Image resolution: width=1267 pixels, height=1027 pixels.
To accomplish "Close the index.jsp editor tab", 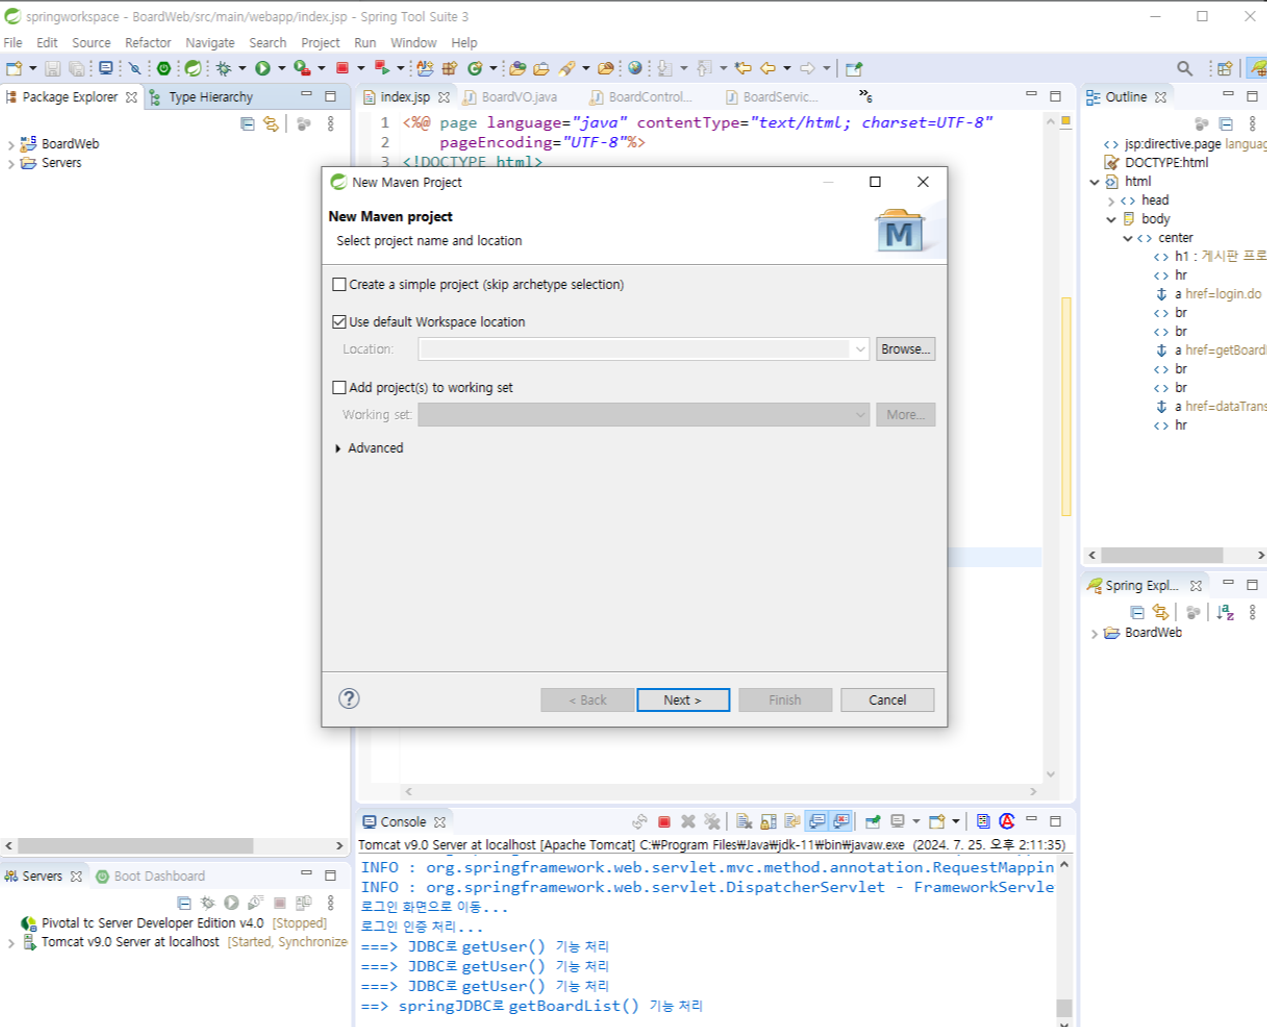I will (444, 97).
